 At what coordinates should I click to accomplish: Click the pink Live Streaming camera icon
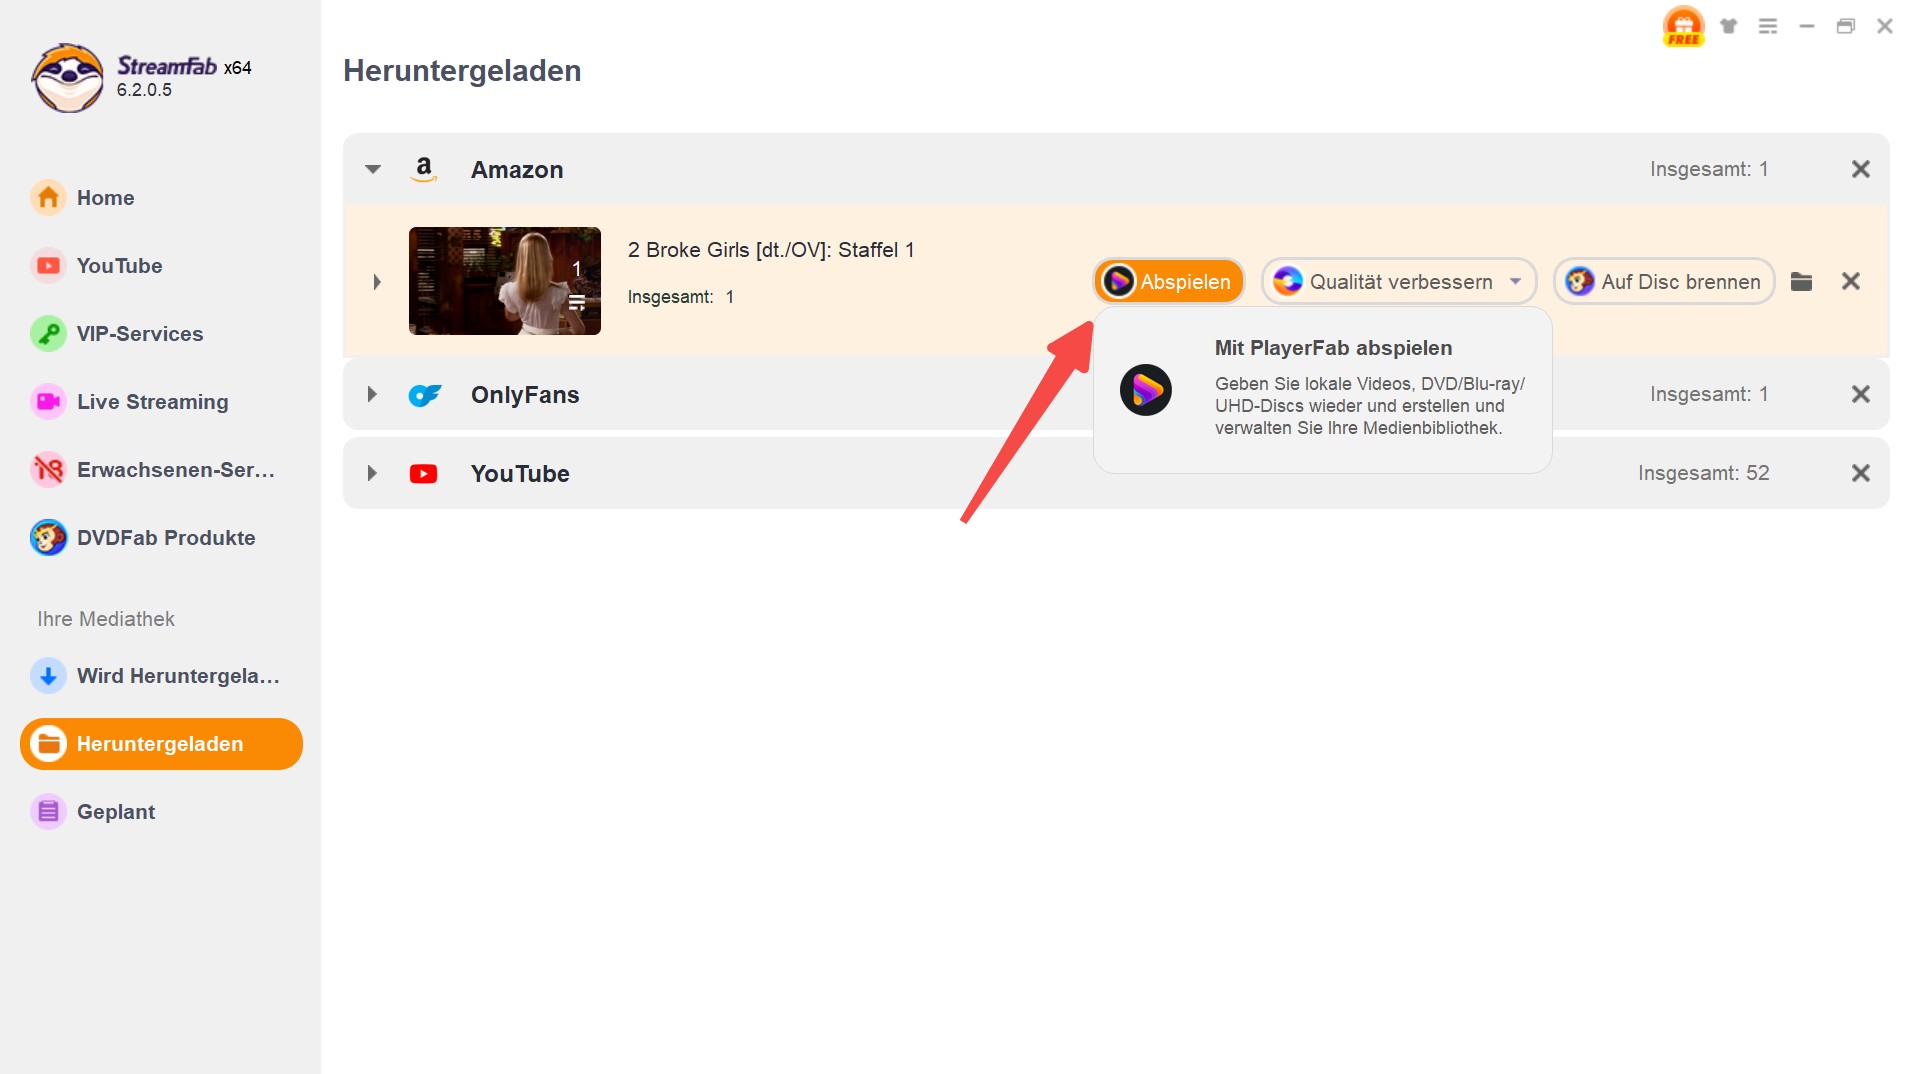(48, 402)
